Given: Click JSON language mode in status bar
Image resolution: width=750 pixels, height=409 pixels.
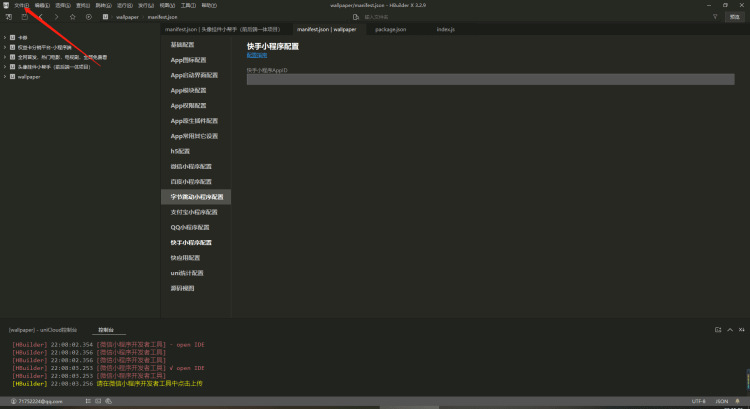Looking at the screenshot, I should click(x=722, y=401).
